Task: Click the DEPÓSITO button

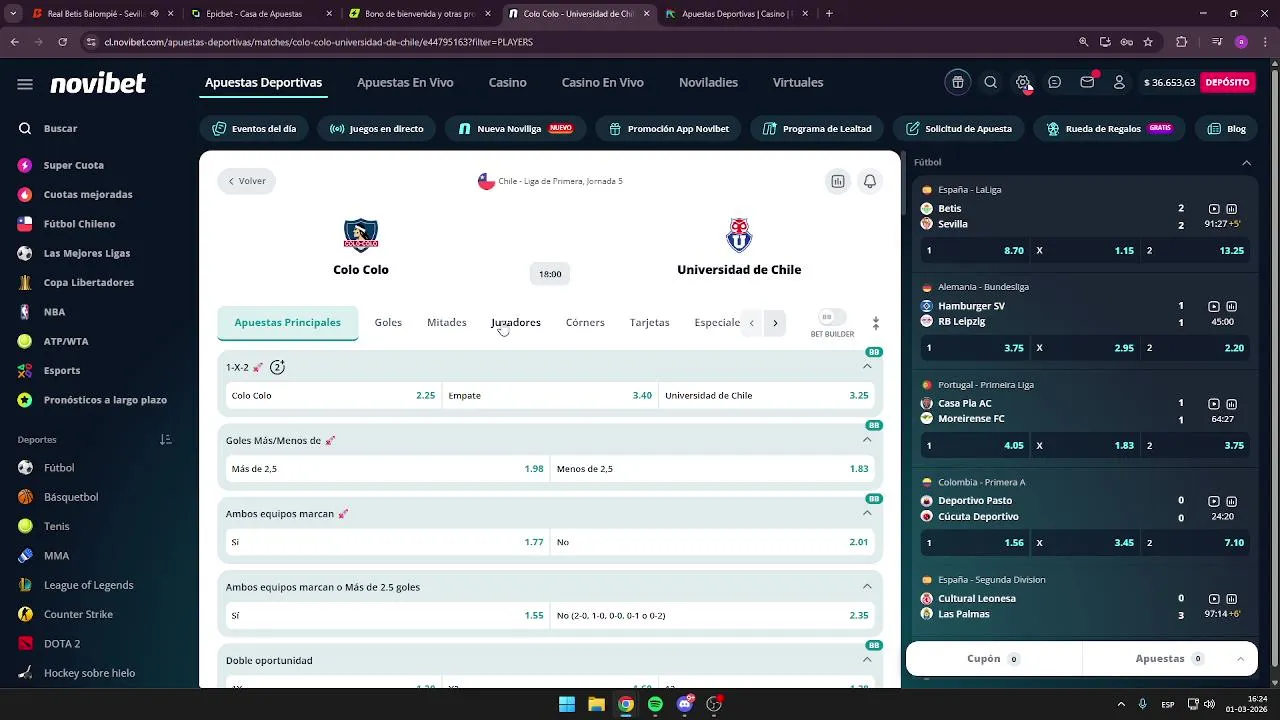Action: [x=1227, y=83]
